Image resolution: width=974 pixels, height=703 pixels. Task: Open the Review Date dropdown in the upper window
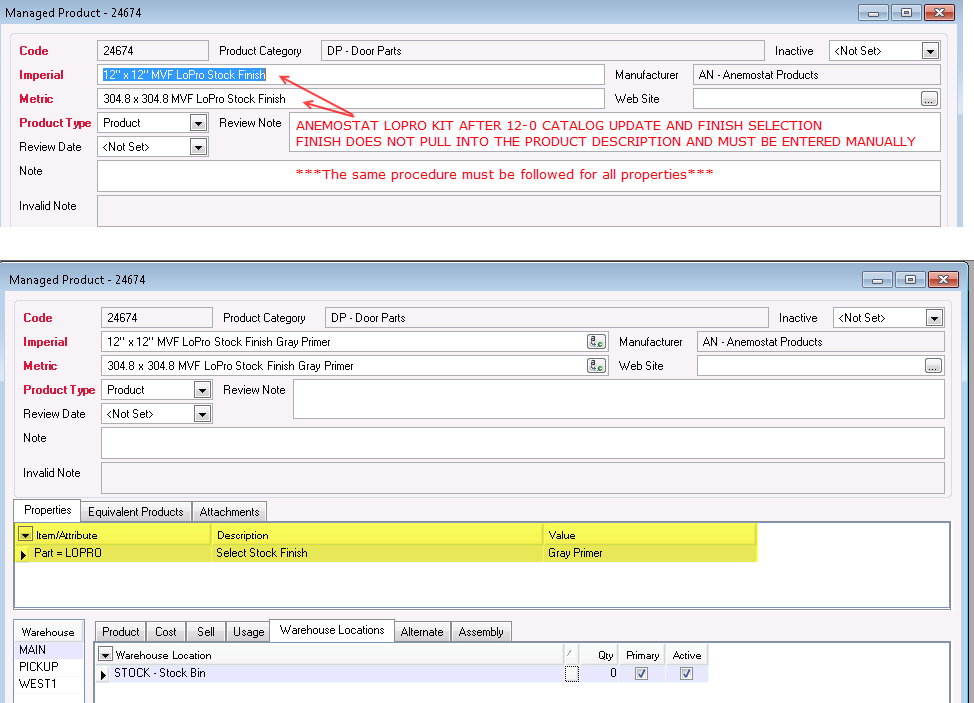[197, 147]
